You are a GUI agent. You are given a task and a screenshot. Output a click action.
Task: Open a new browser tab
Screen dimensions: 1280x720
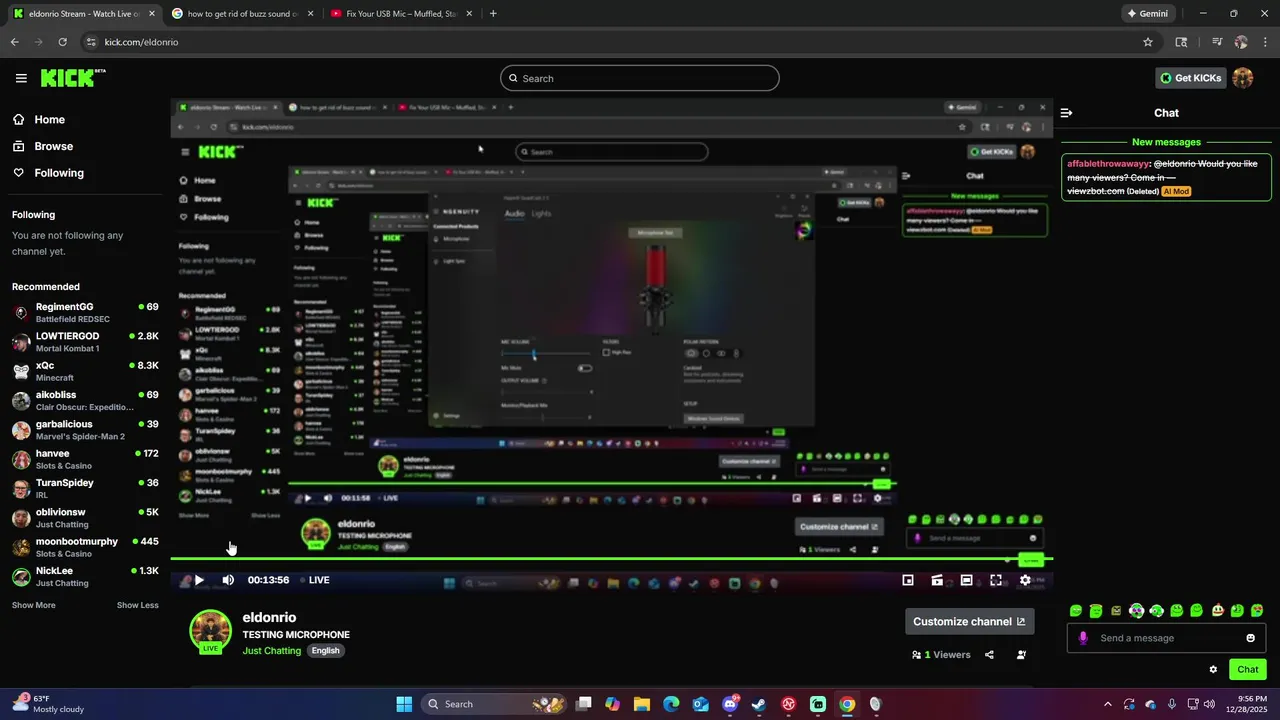(x=493, y=14)
